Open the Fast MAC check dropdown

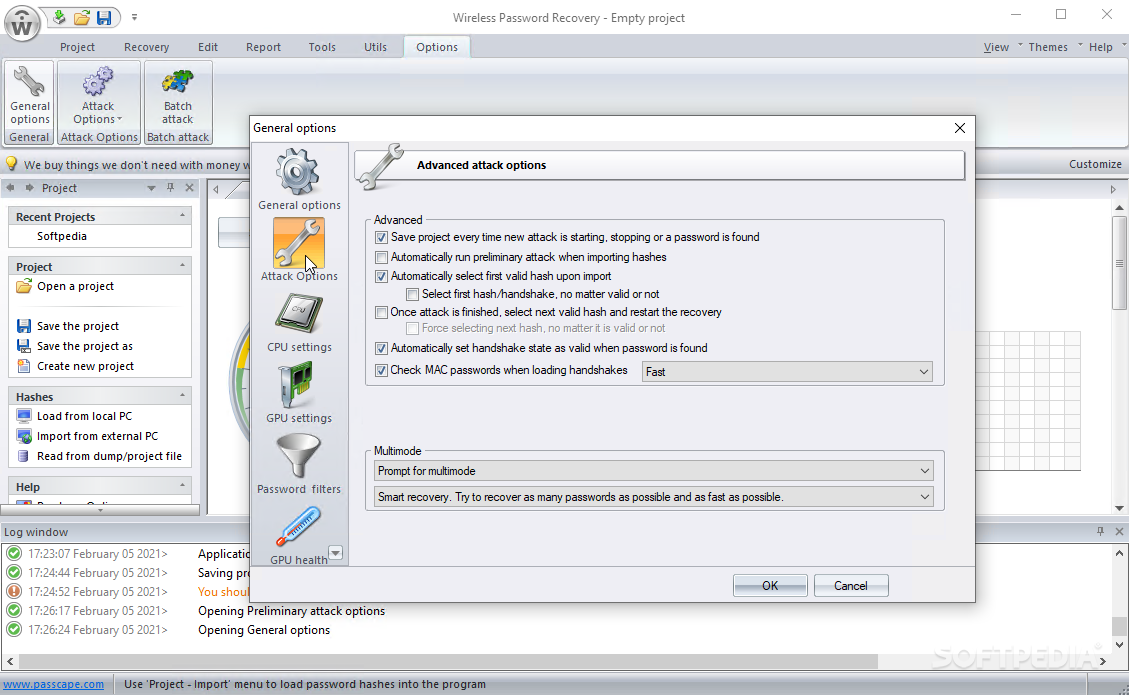(787, 372)
